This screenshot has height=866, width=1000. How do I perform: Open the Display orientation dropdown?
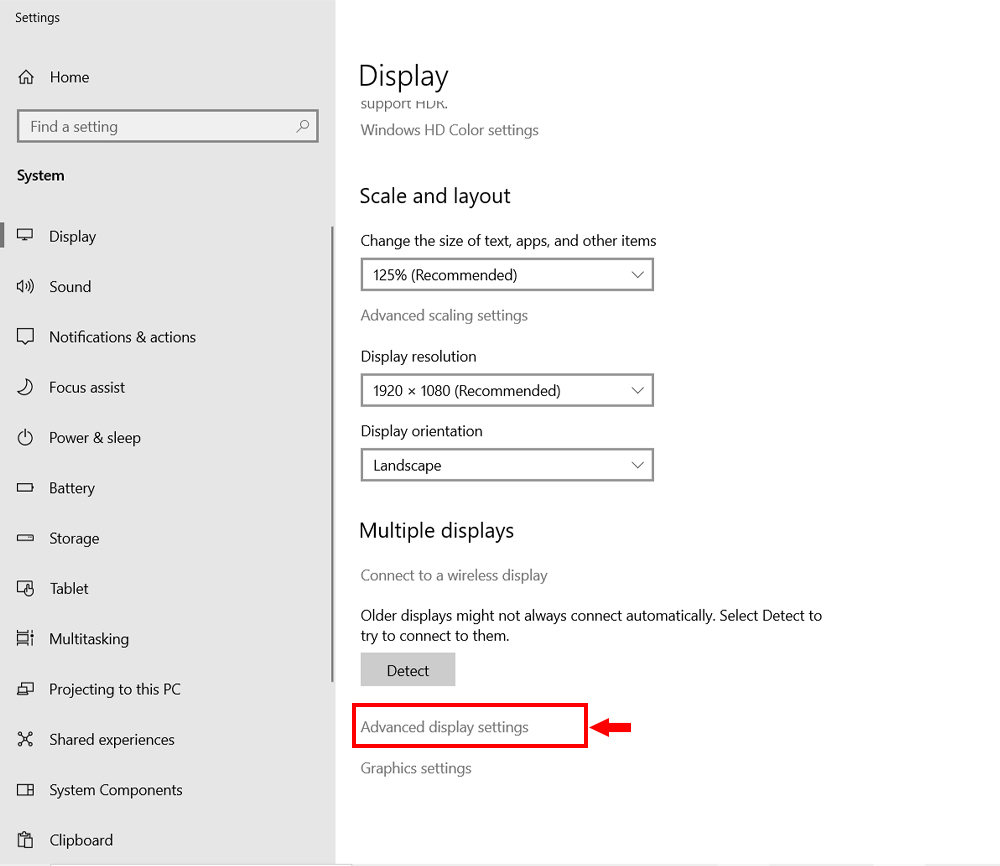[x=506, y=466]
